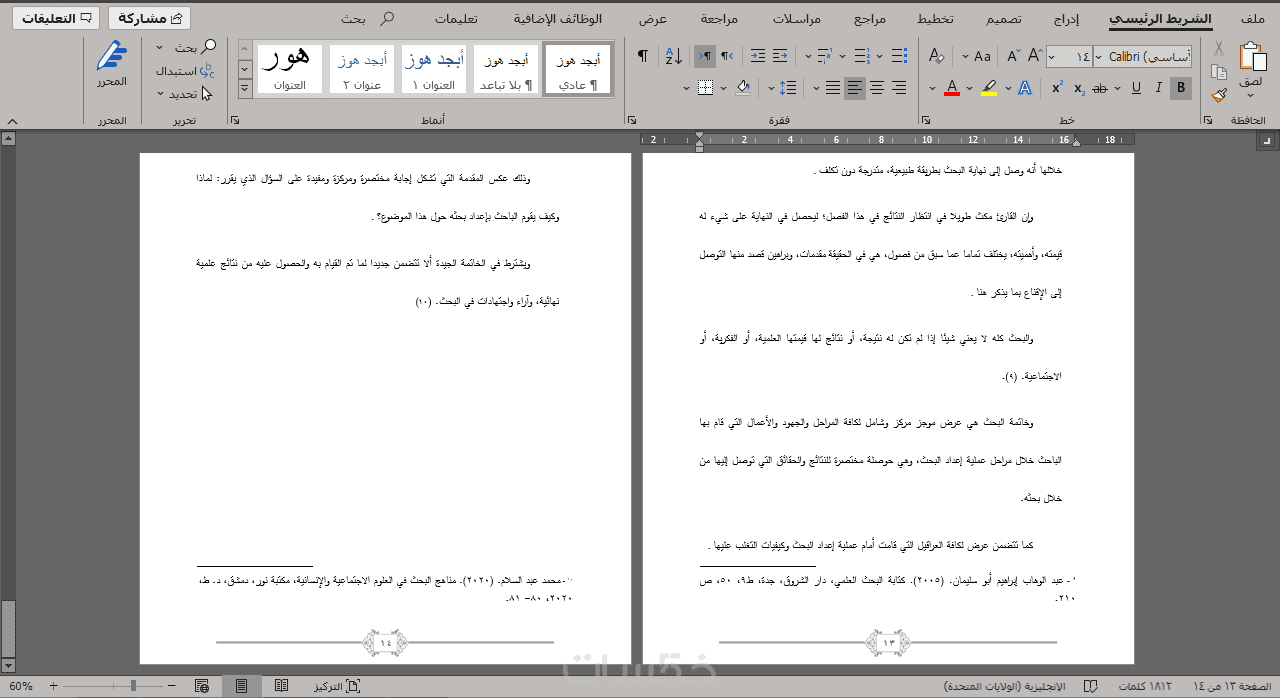The height and width of the screenshot is (698, 1280).
Task: Apply Heading 1 (العنوان ١) style
Action: click(x=433, y=70)
